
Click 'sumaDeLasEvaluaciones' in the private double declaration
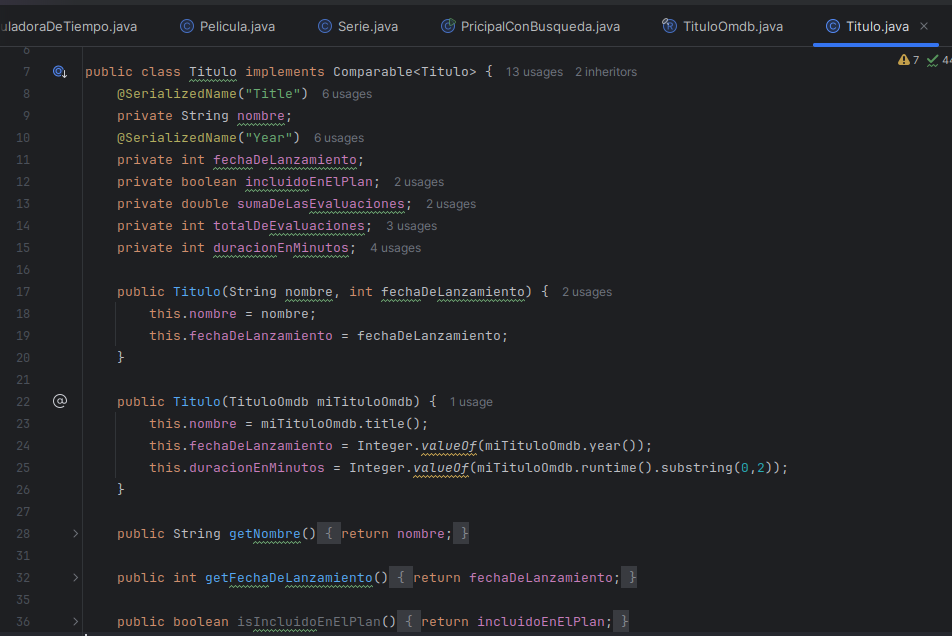pos(321,204)
